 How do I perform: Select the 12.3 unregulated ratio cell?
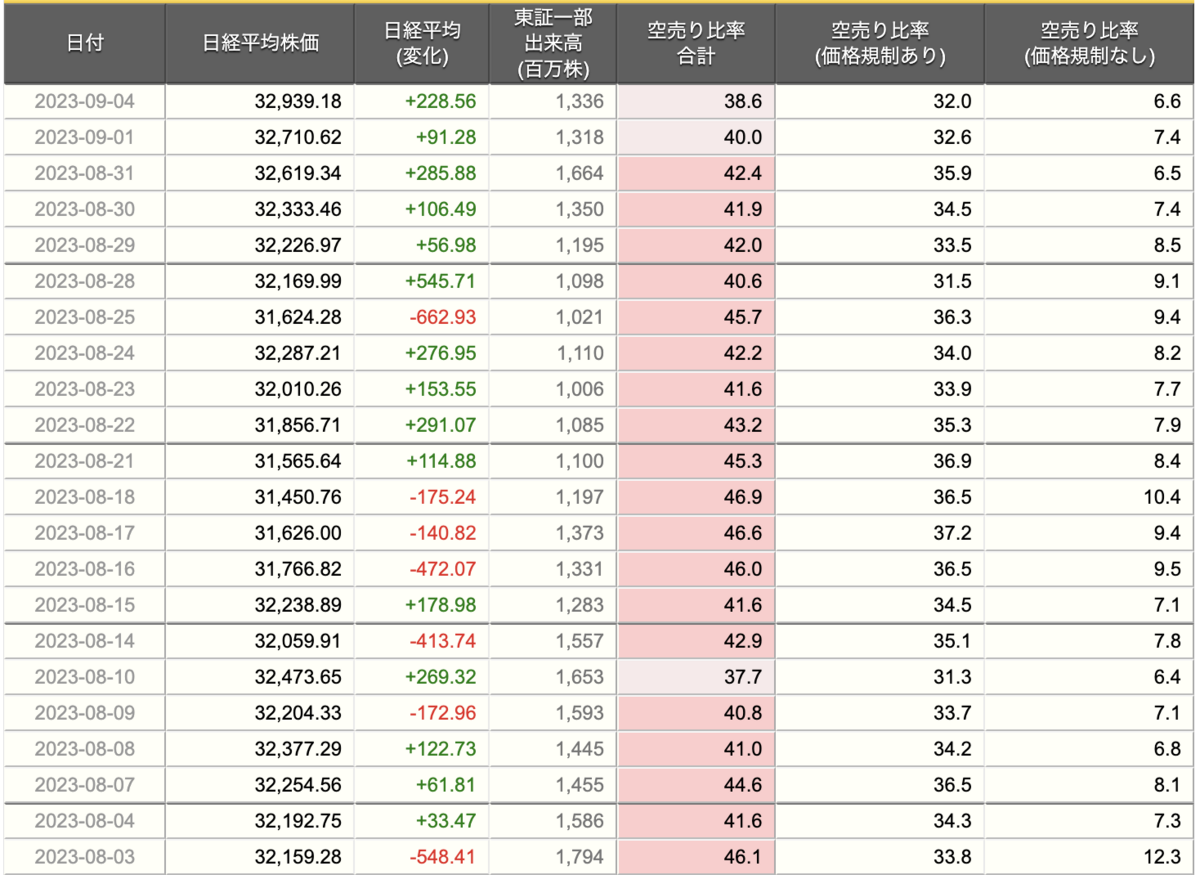[1089, 857]
